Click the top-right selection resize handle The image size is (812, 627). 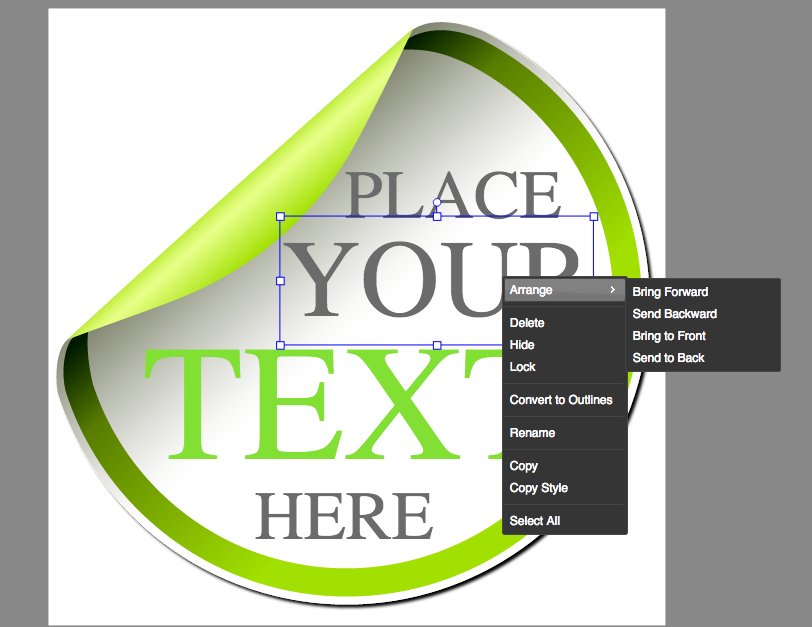594,216
